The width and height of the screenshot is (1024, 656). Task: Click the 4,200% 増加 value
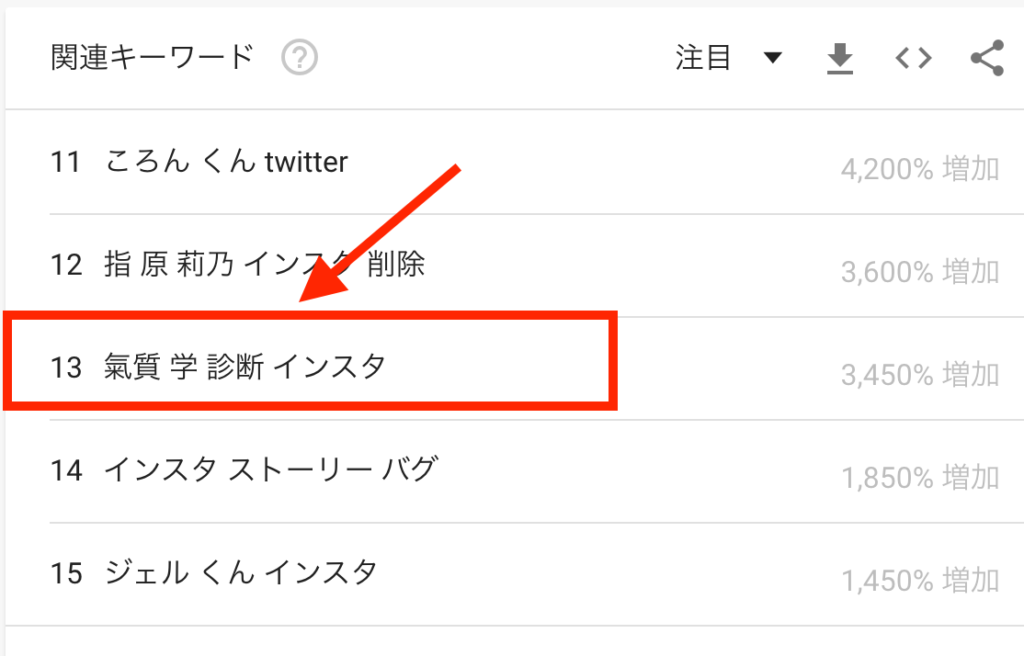920,169
